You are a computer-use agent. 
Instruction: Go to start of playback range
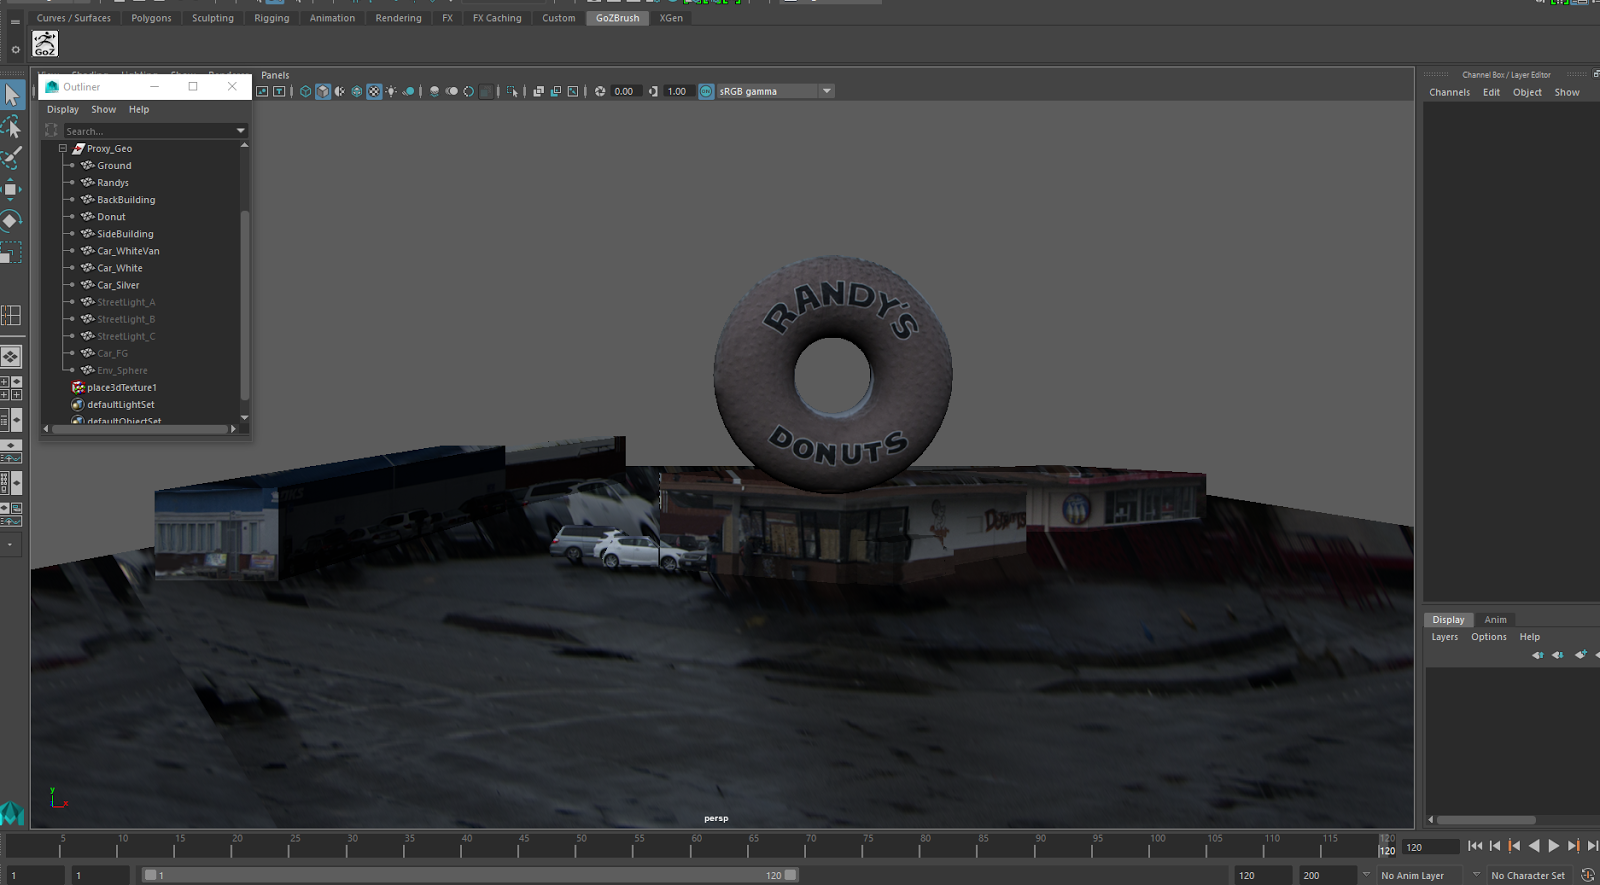1475,846
